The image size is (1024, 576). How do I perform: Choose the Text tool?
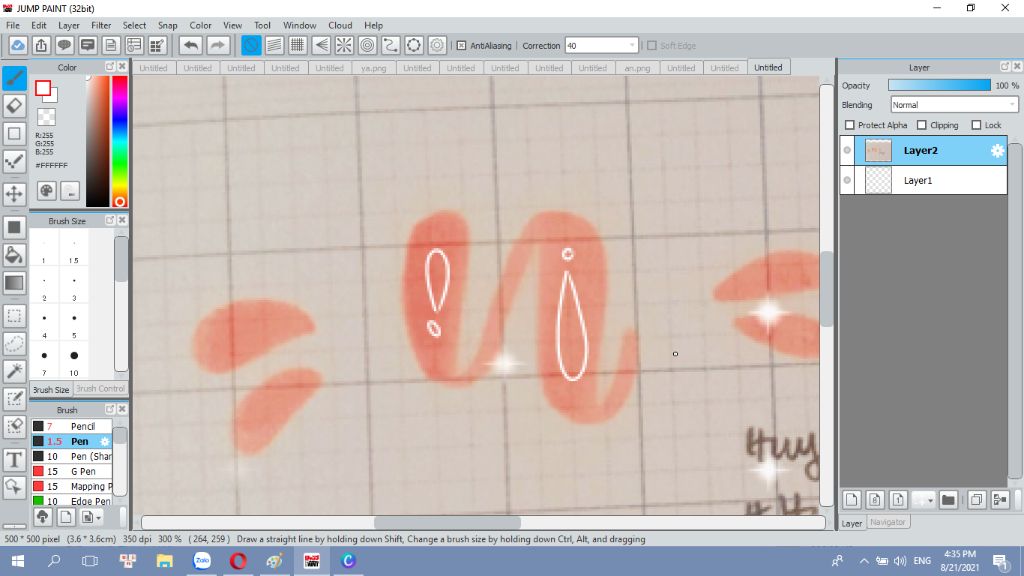click(x=14, y=460)
